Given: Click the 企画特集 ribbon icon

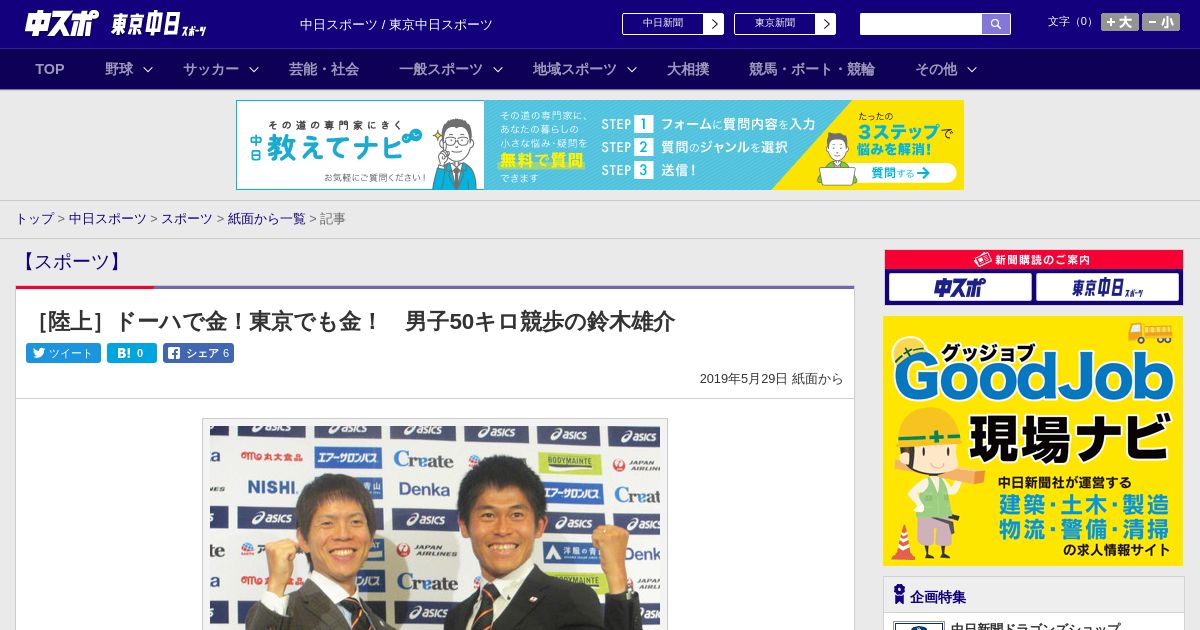Looking at the screenshot, I should pyautogui.click(x=899, y=594).
